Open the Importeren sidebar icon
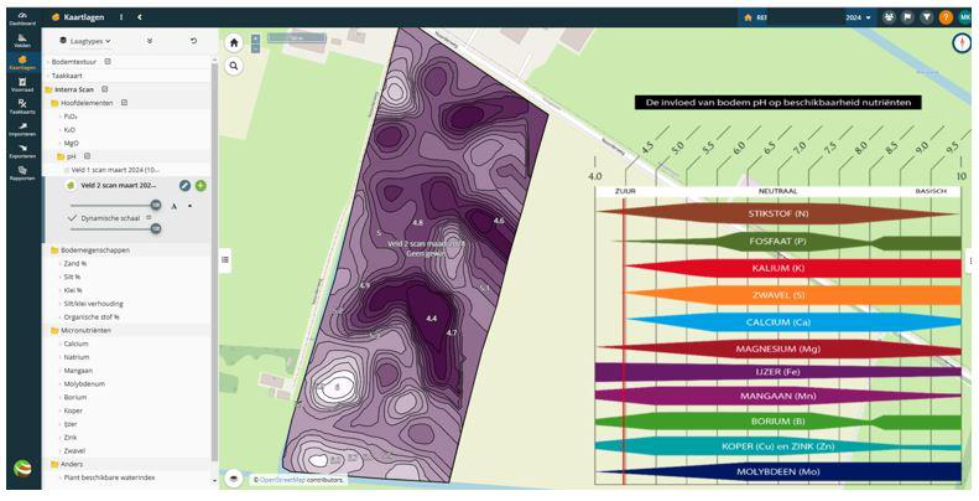Viewport: 979px width, 501px height. point(22,129)
